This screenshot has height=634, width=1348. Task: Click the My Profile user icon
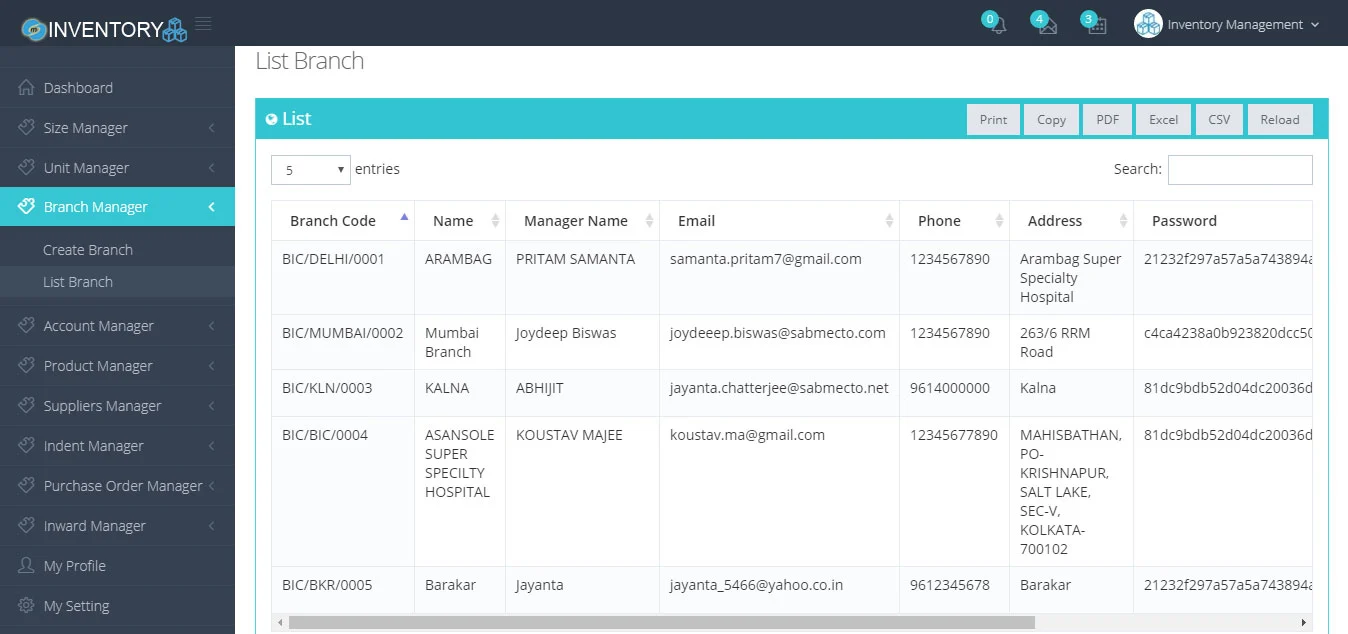(x=27, y=566)
